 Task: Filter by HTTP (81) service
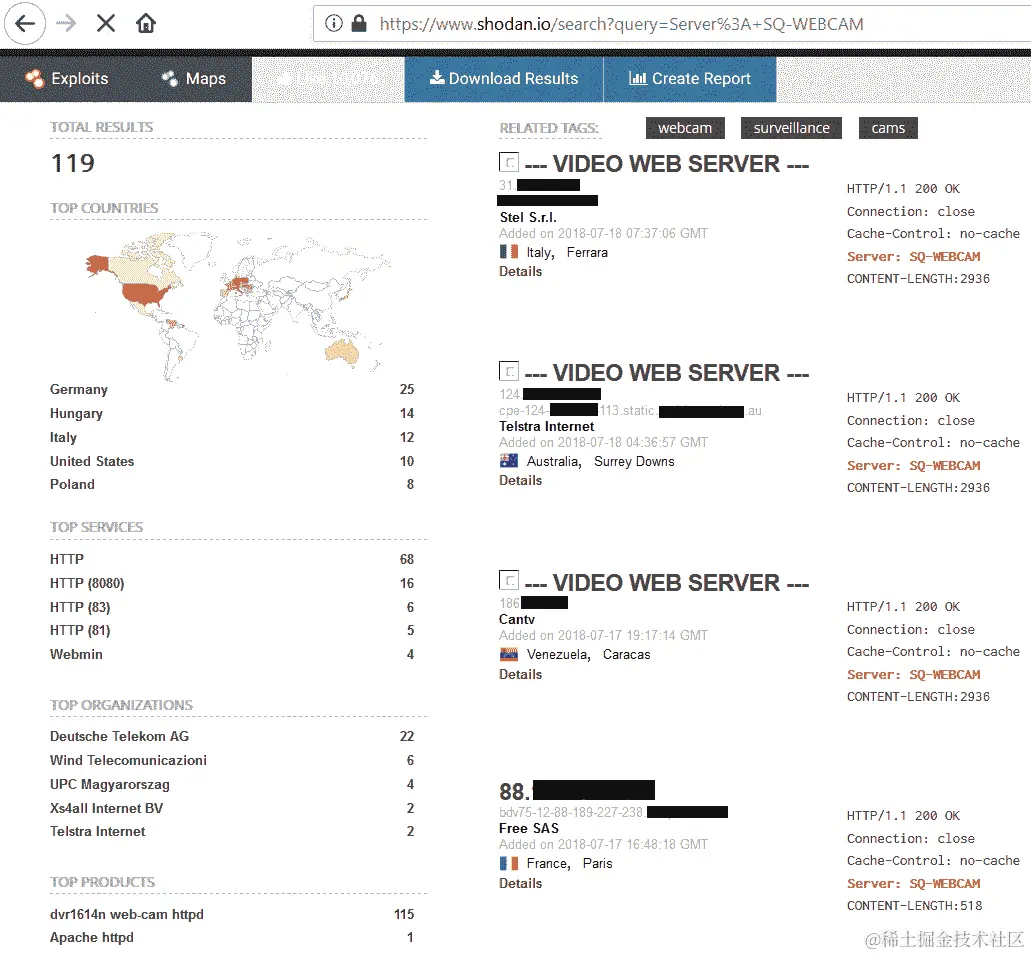(x=80, y=631)
